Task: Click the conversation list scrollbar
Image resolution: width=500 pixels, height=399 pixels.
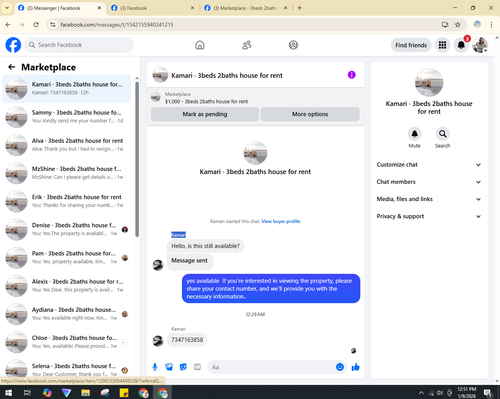Action: tap(137, 159)
